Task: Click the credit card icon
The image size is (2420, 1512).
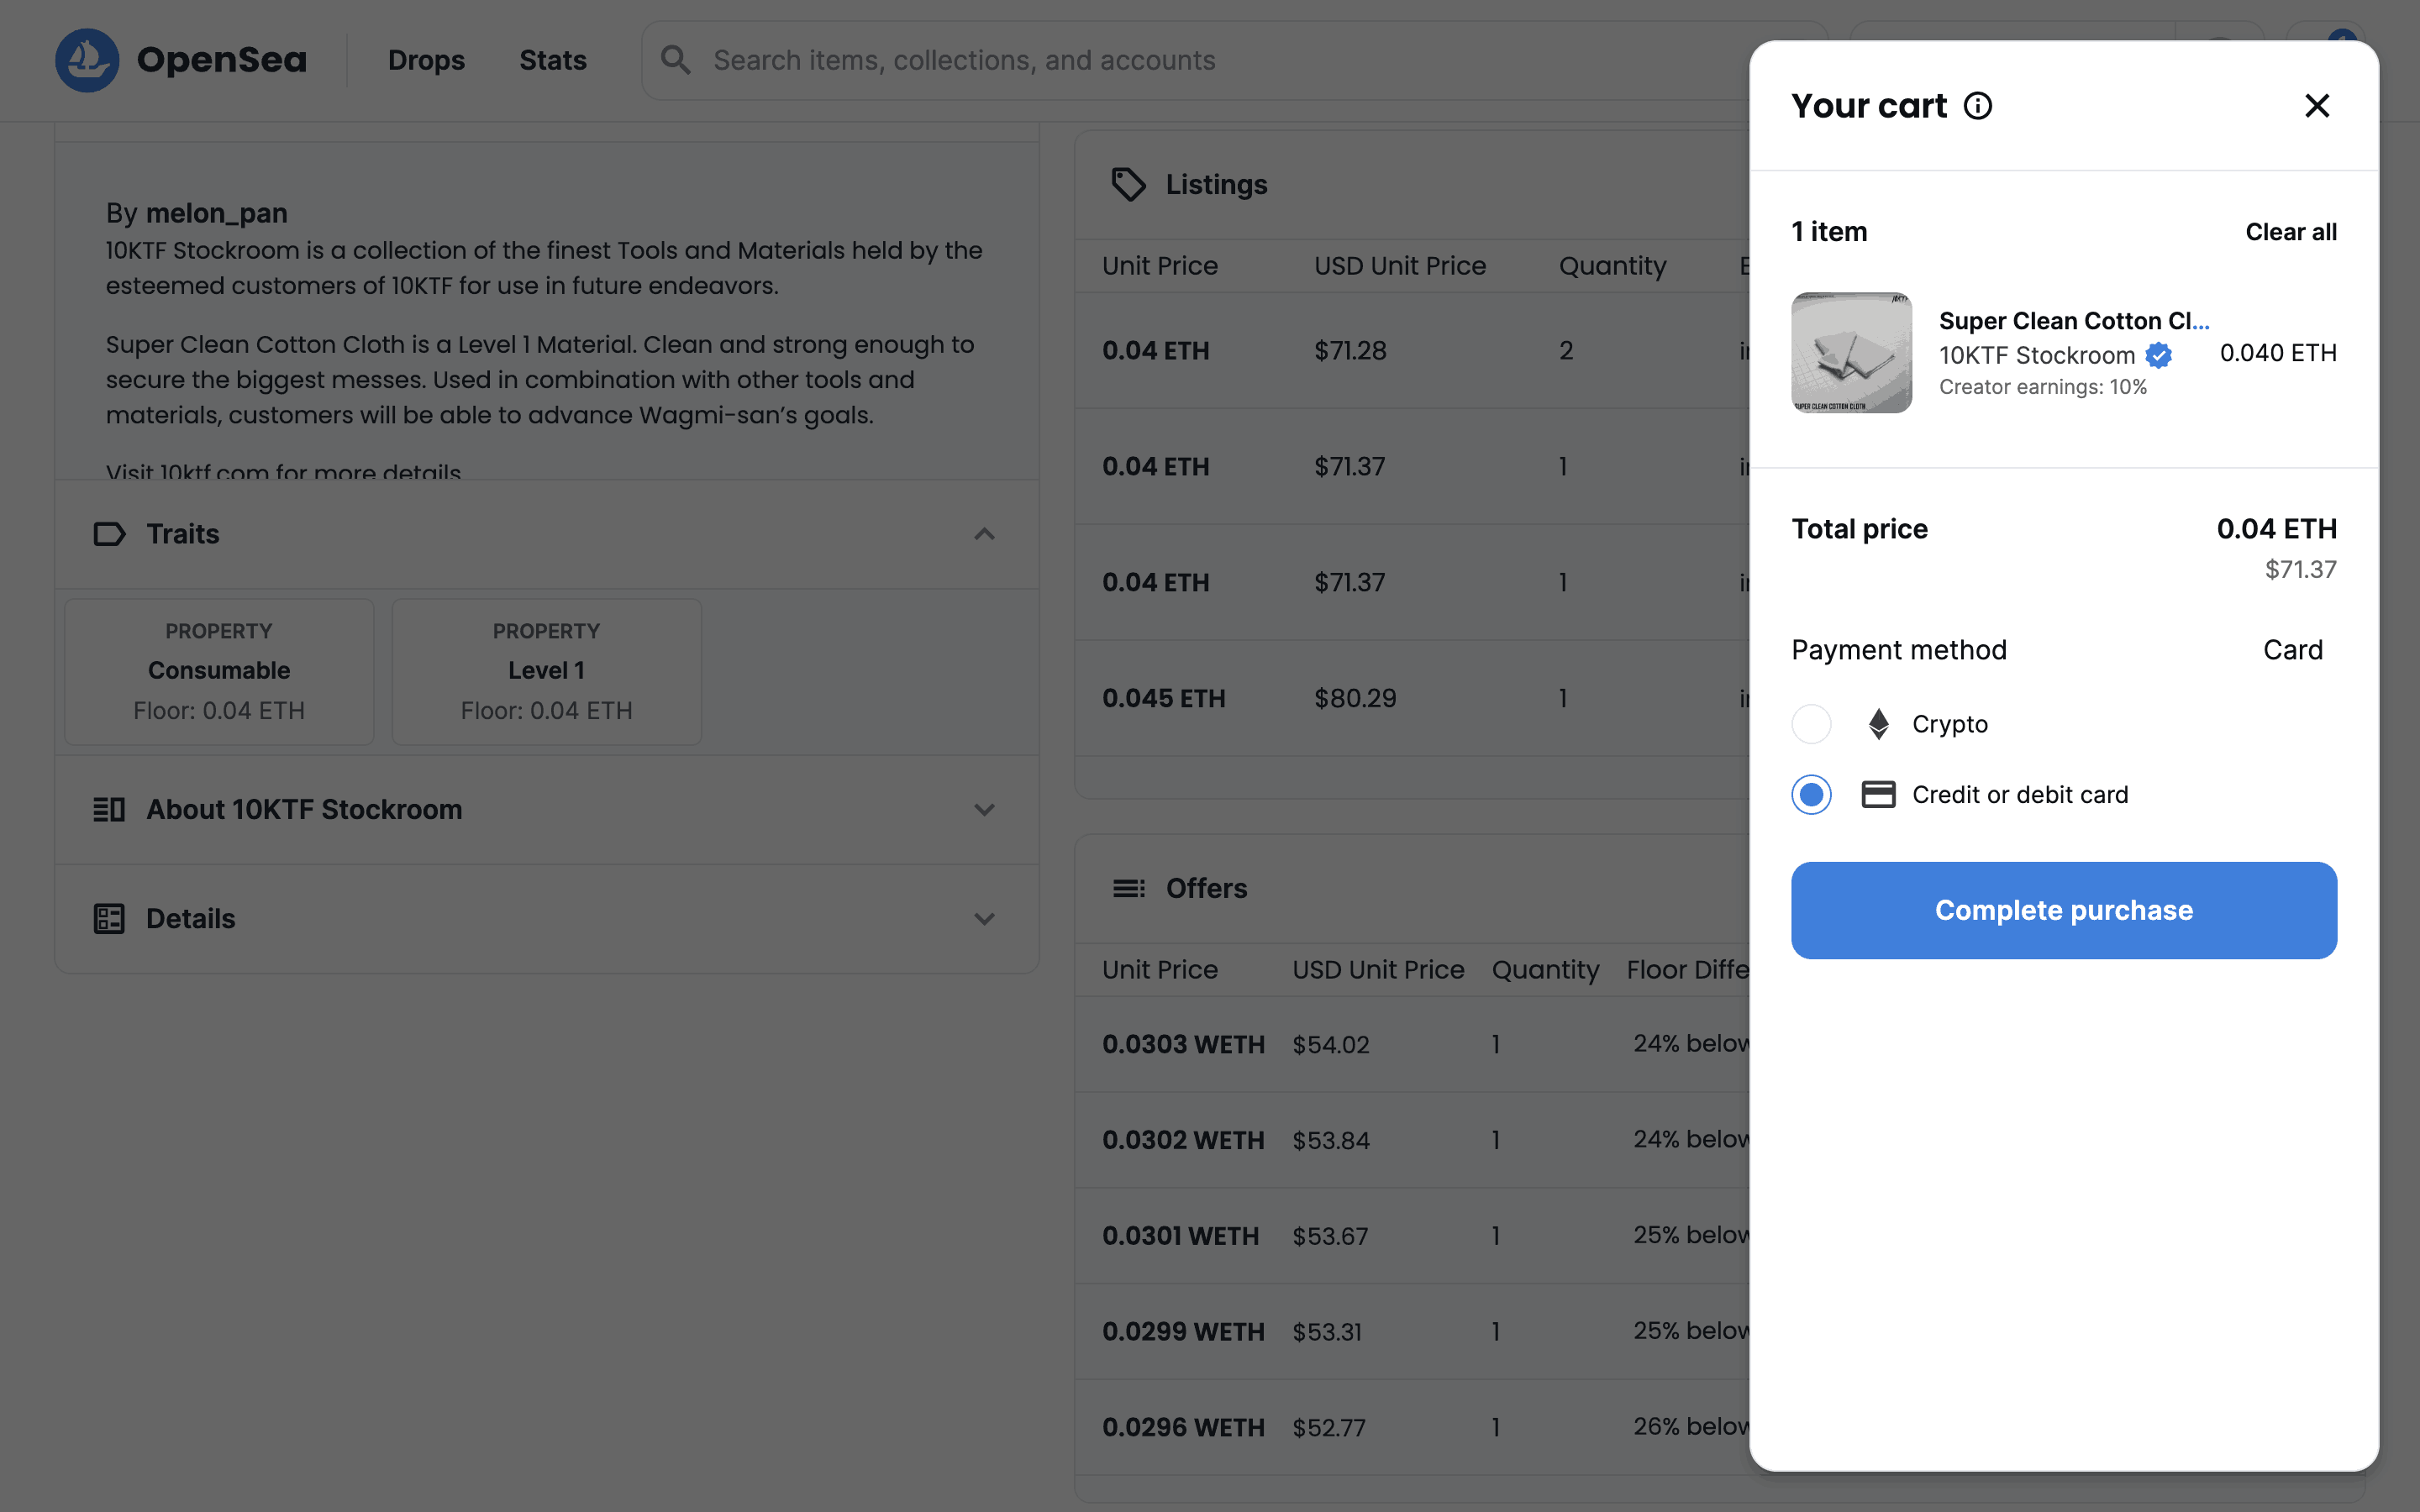Action: (x=1878, y=795)
